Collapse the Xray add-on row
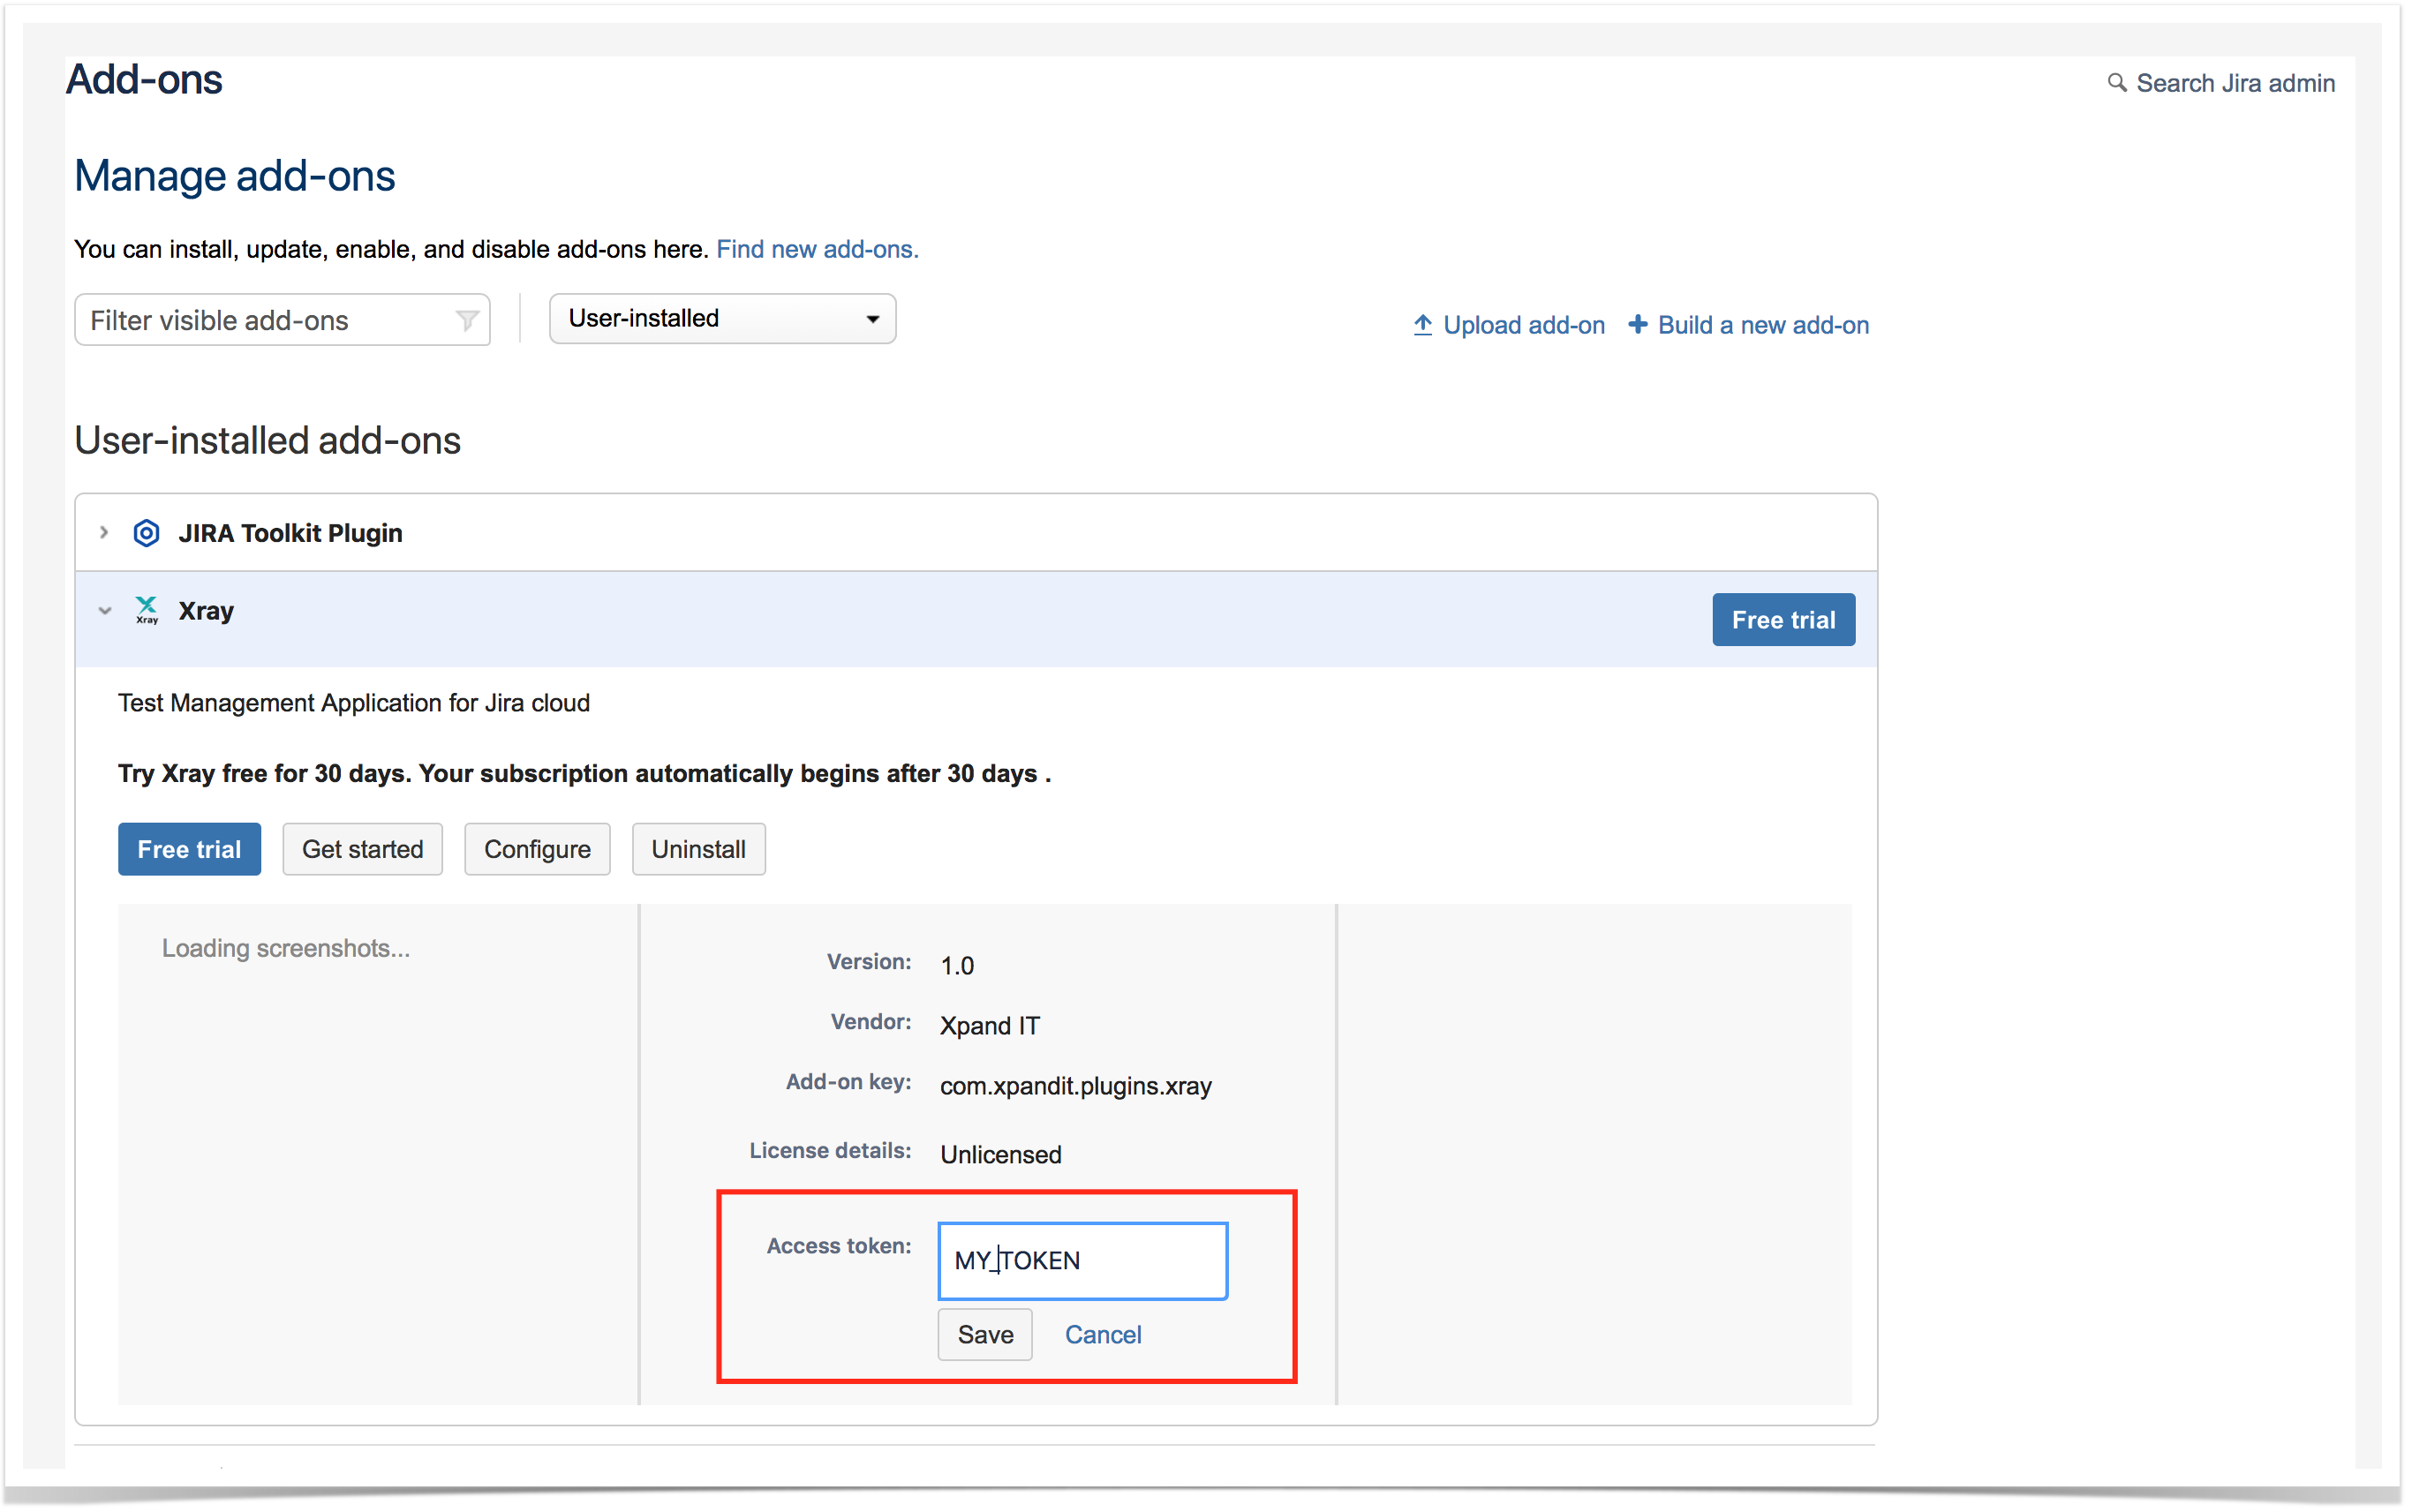This screenshot has width=2412, height=1512. [x=105, y=611]
